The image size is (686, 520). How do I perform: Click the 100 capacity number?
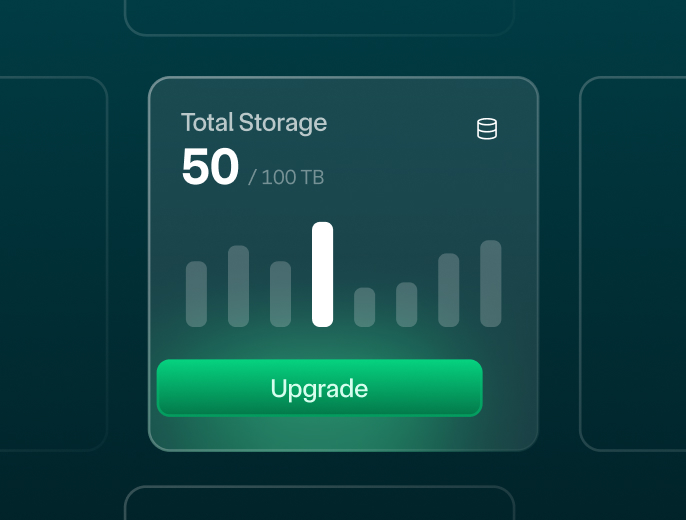(x=279, y=178)
